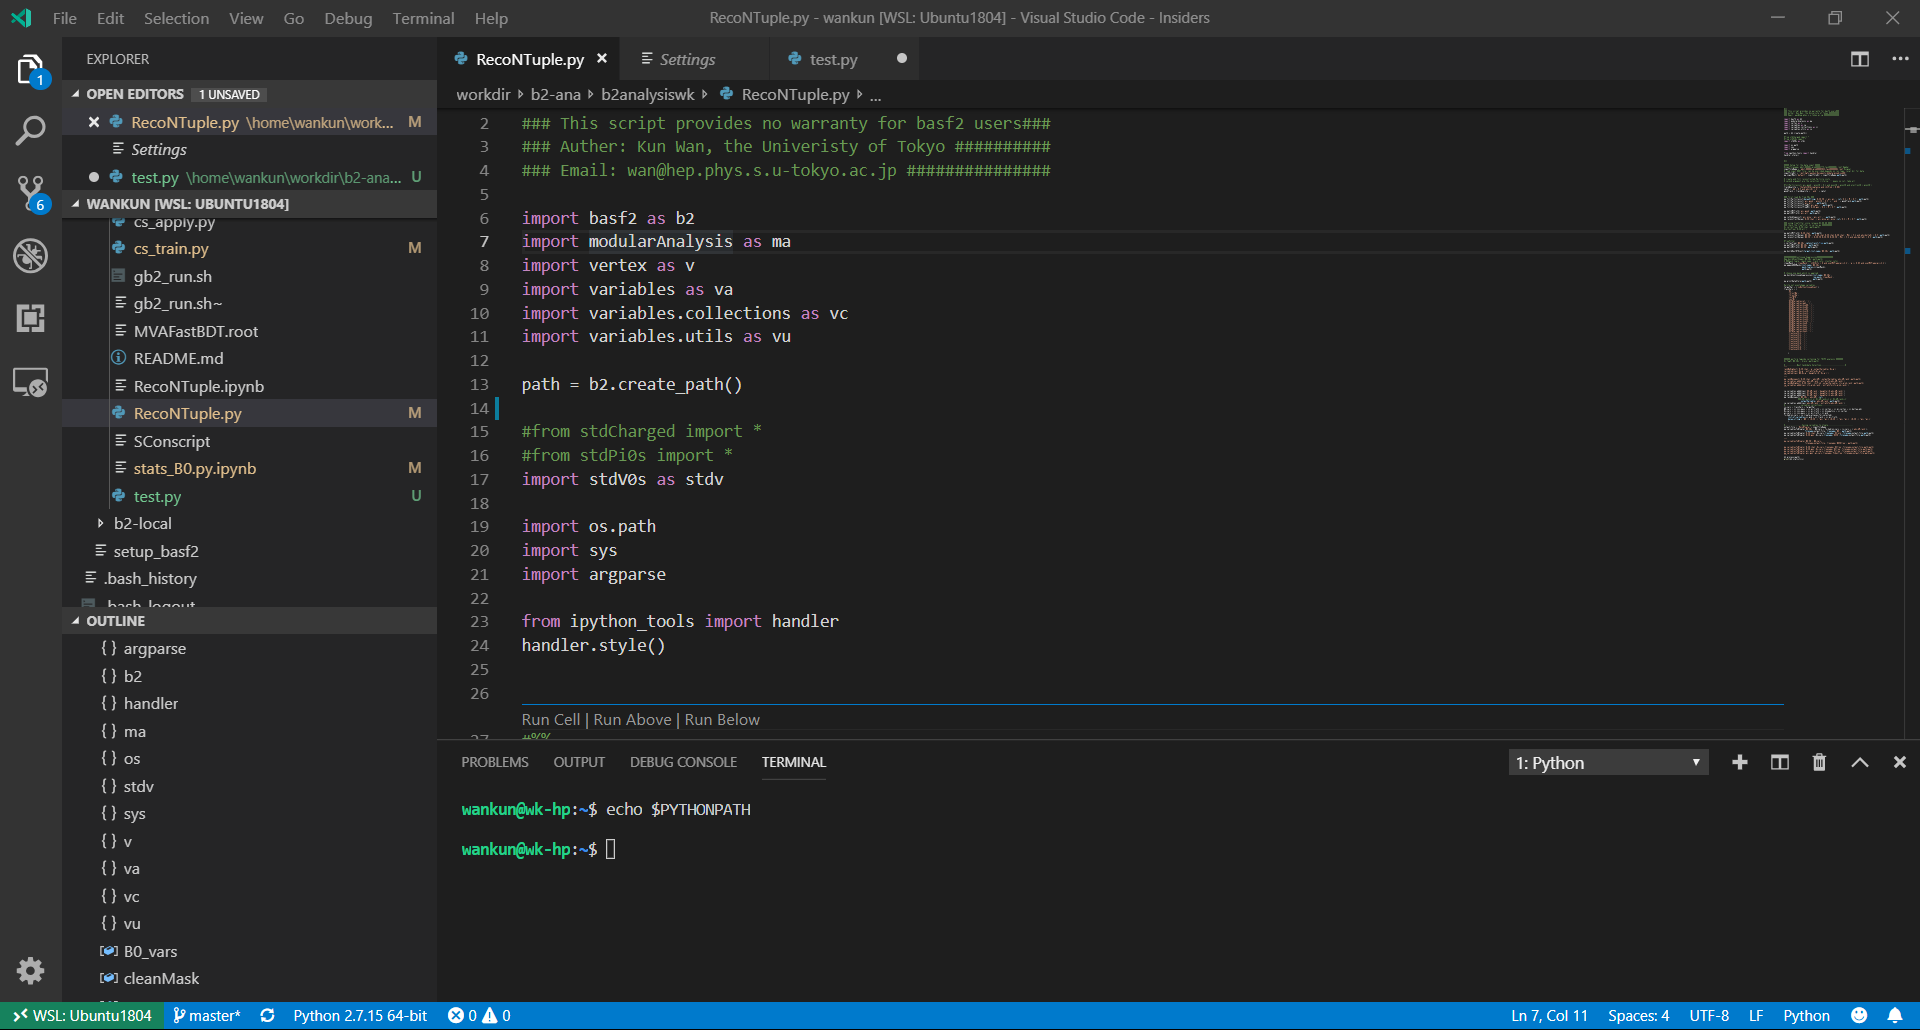The height and width of the screenshot is (1030, 1920).
Task: Open the Source Control view
Action: pyautogui.click(x=31, y=193)
